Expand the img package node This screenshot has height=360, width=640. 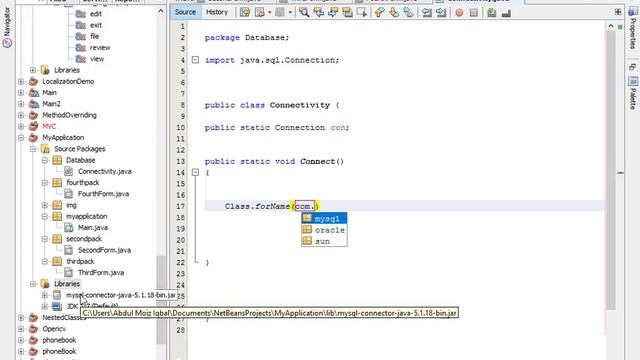(45, 205)
